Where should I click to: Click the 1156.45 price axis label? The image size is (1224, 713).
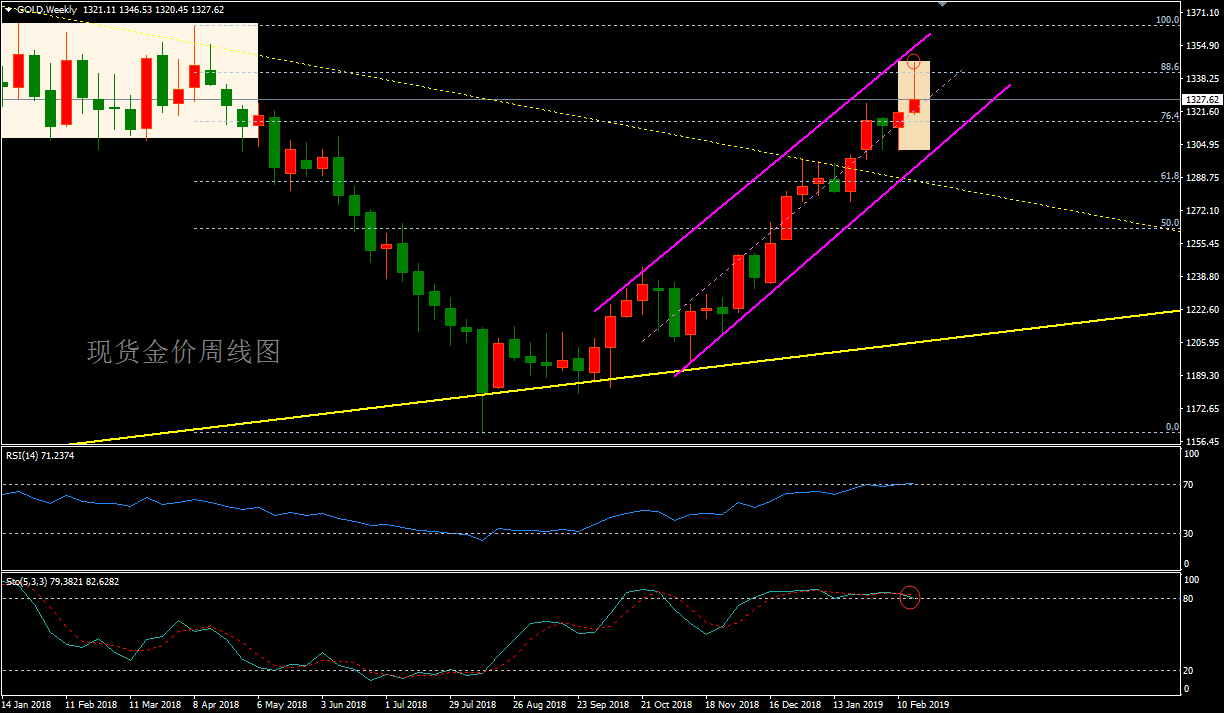[1202, 442]
